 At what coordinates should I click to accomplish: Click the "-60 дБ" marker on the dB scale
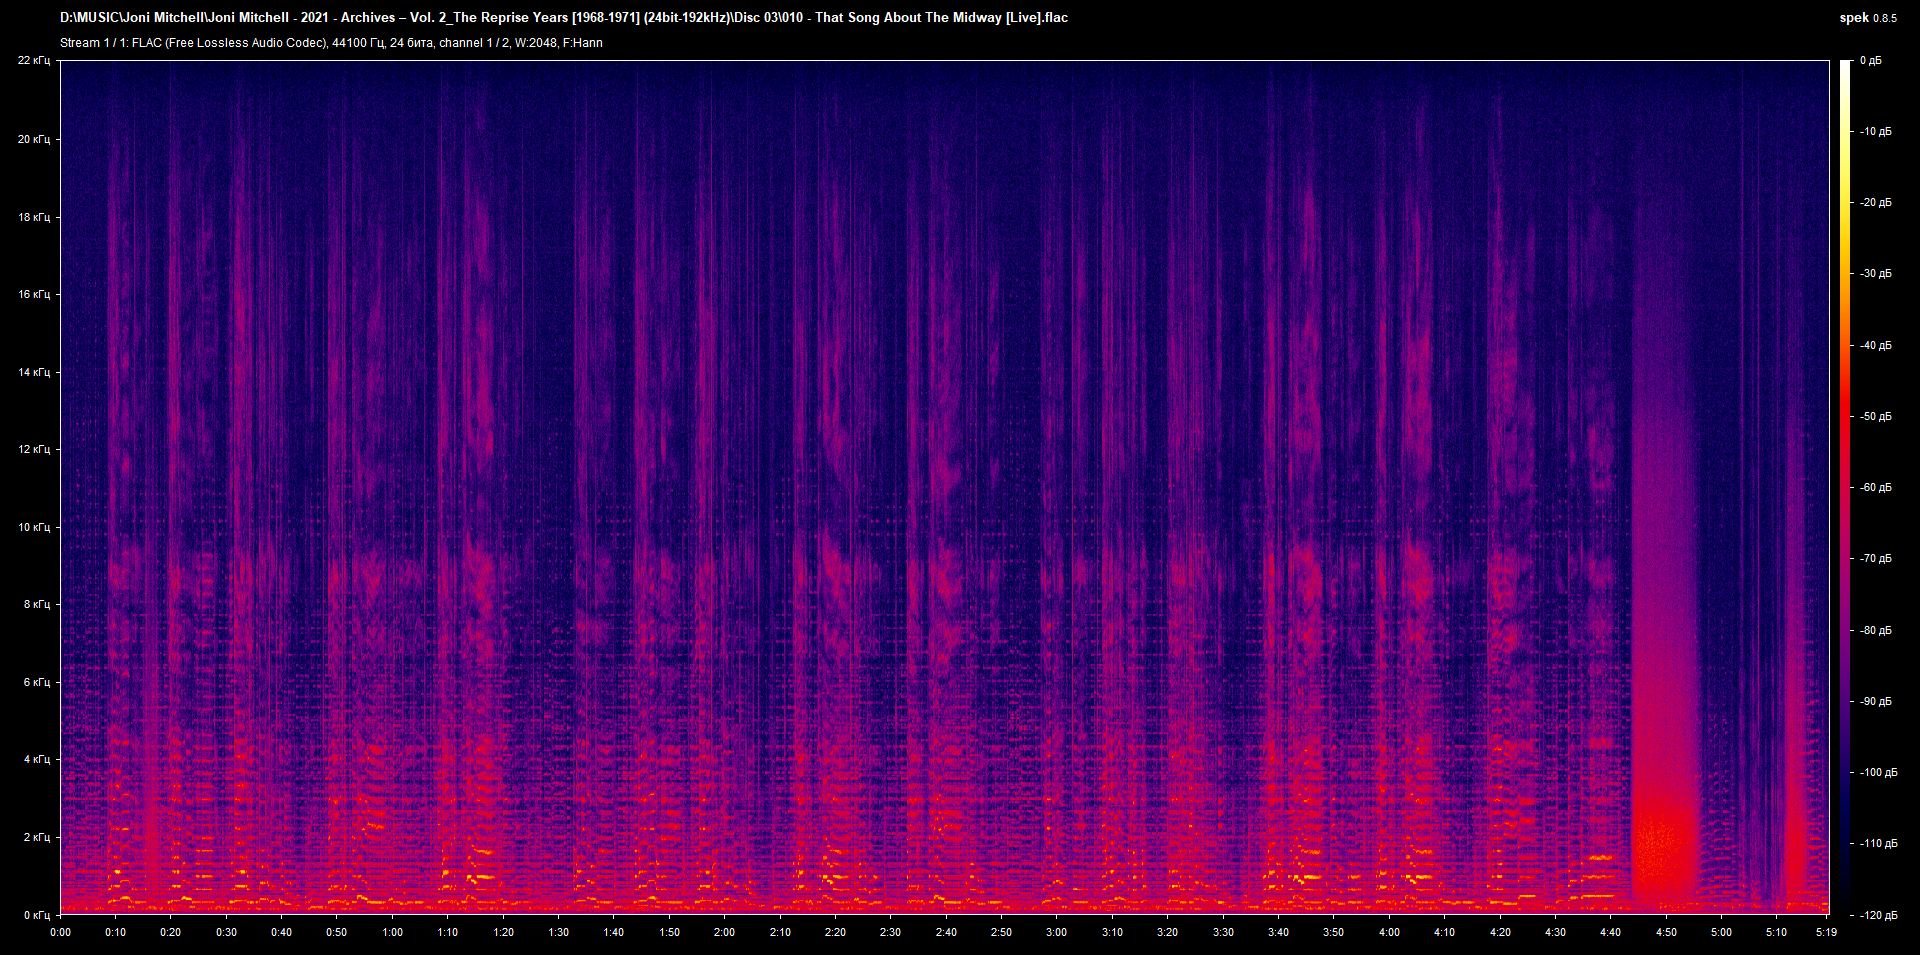tap(1873, 487)
